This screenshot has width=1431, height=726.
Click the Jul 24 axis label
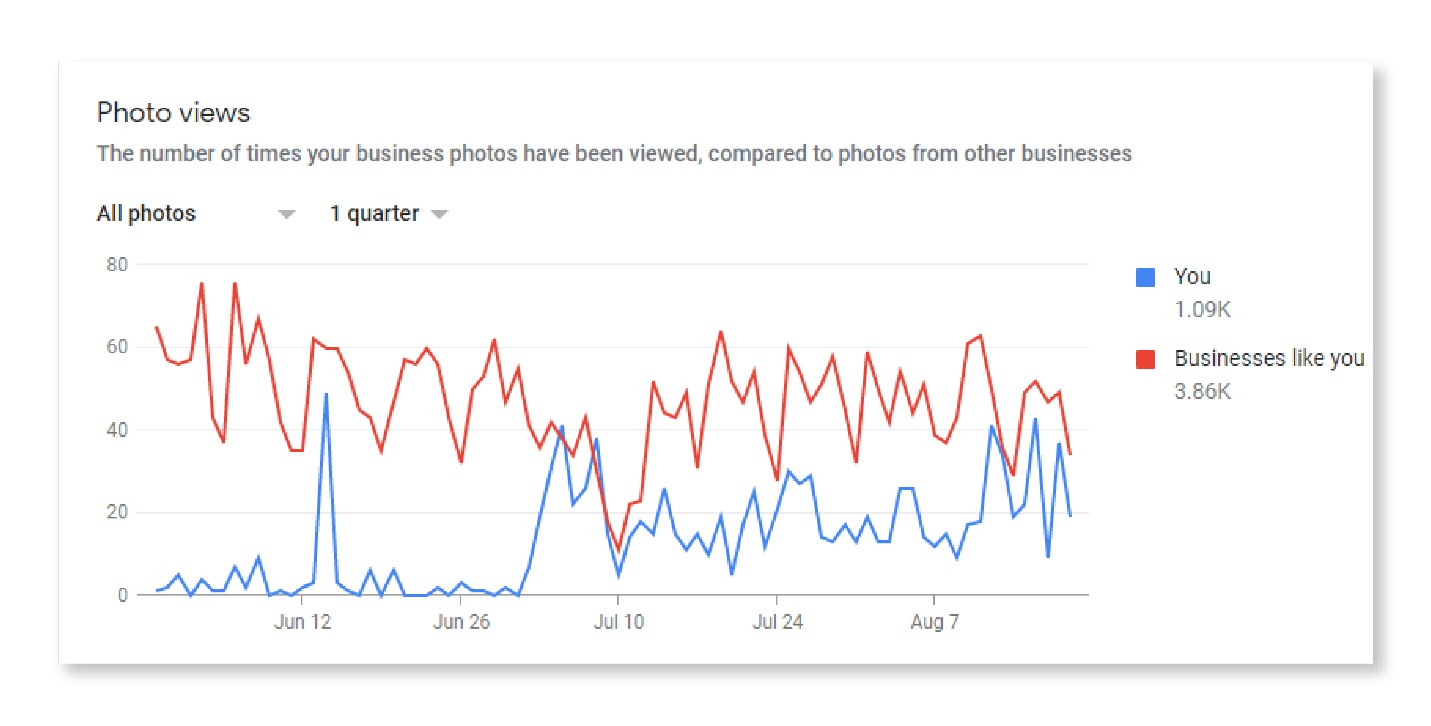[x=777, y=620]
